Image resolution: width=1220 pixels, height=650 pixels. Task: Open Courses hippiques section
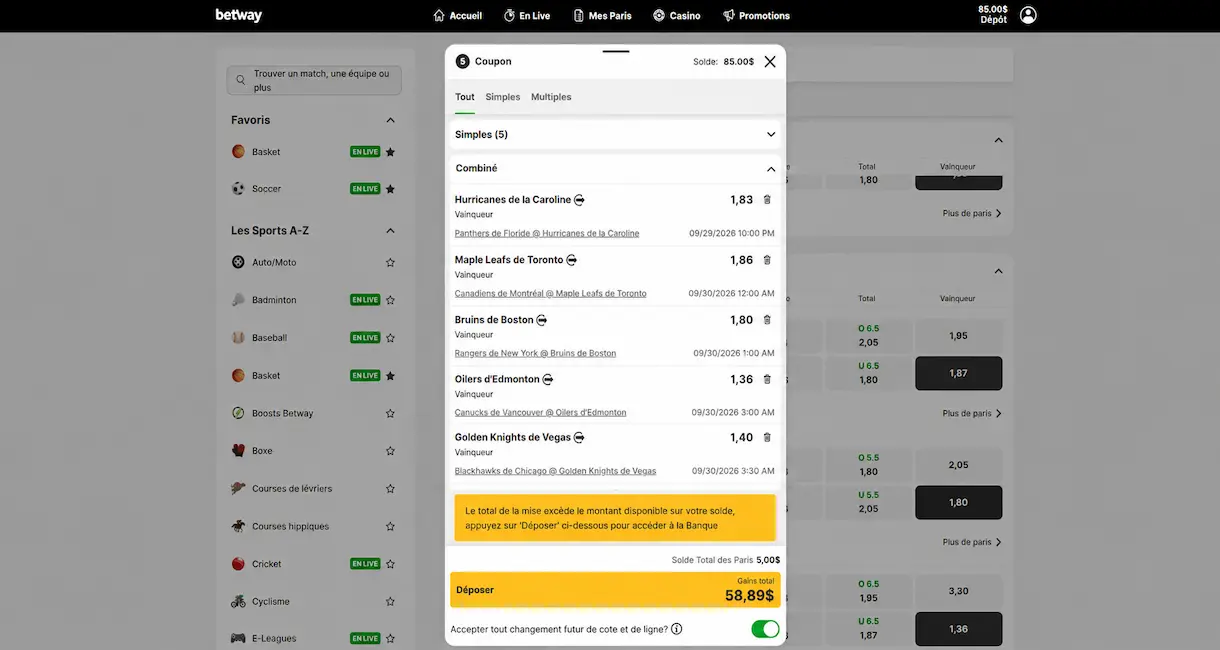pos(290,526)
